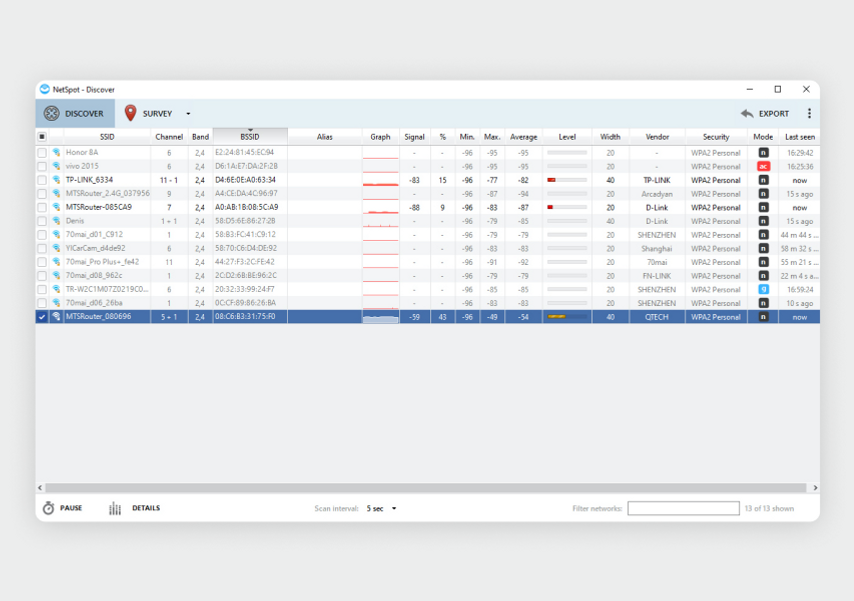Check the TP-LINK_6334 network checkbox

coord(42,180)
